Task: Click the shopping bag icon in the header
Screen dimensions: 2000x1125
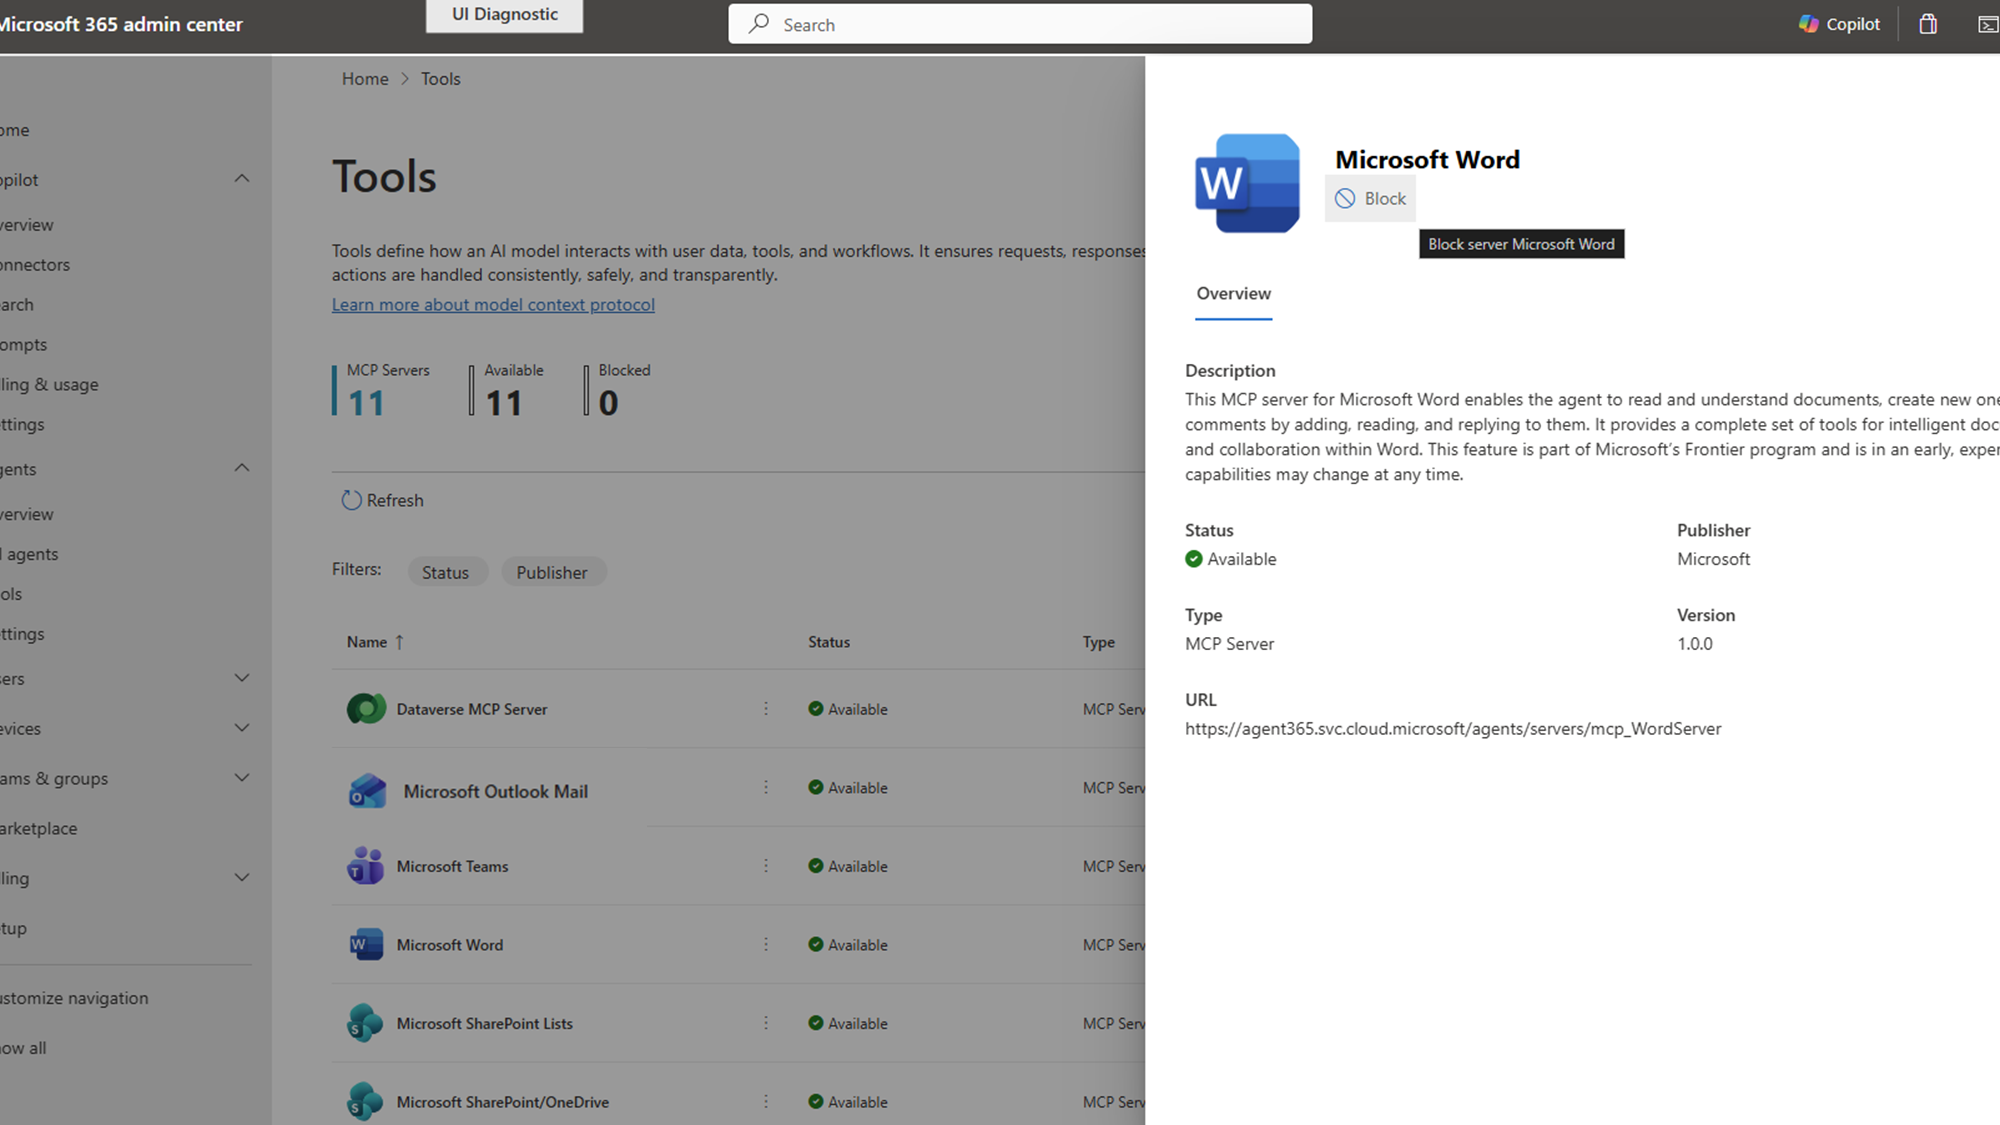Action: [x=1928, y=23]
